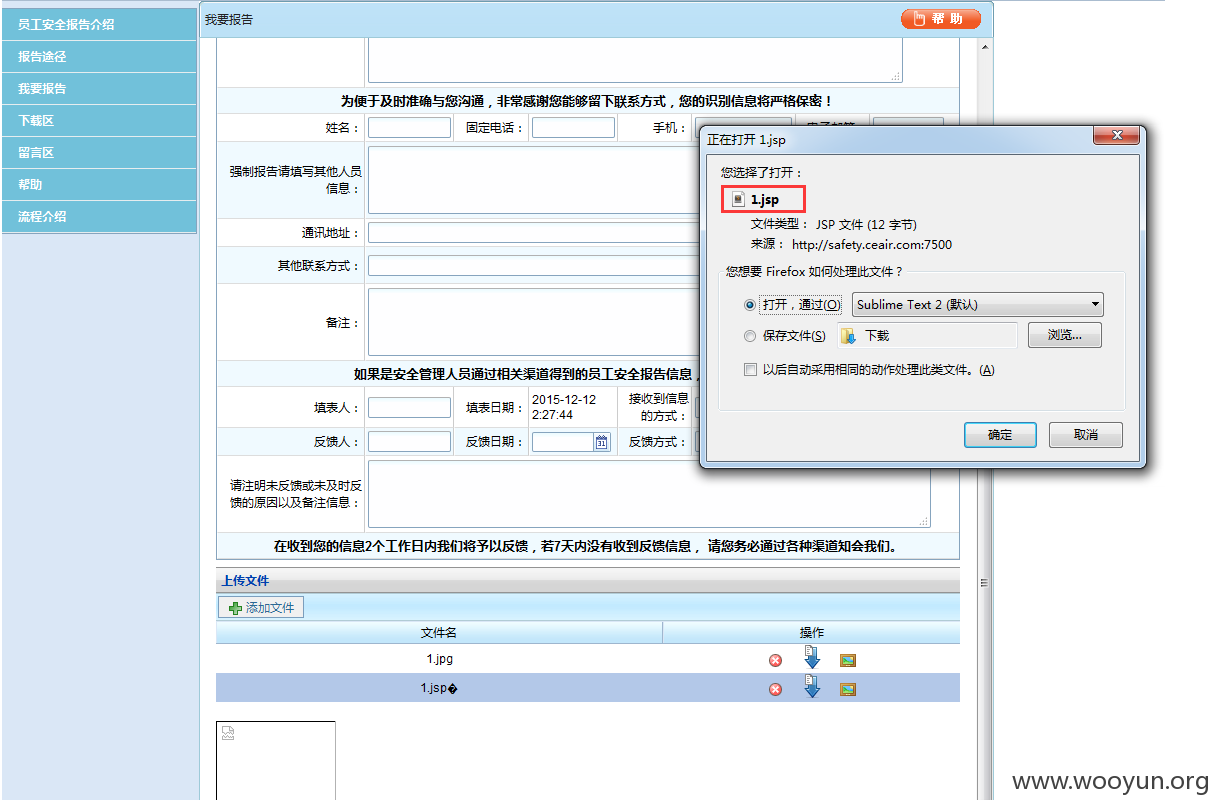Click the 上传文件 section header
This screenshot has width=1218, height=810.
click(588, 581)
